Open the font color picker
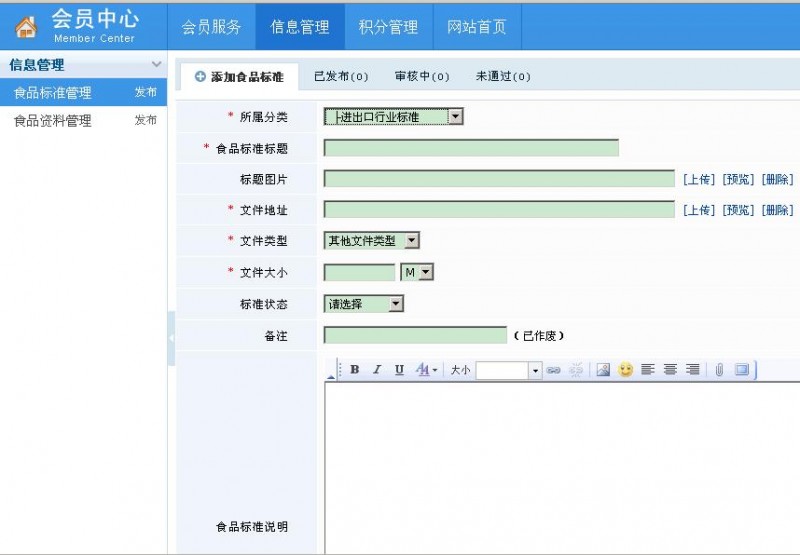The height and width of the screenshot is (555, 800). tap(427, 370)
